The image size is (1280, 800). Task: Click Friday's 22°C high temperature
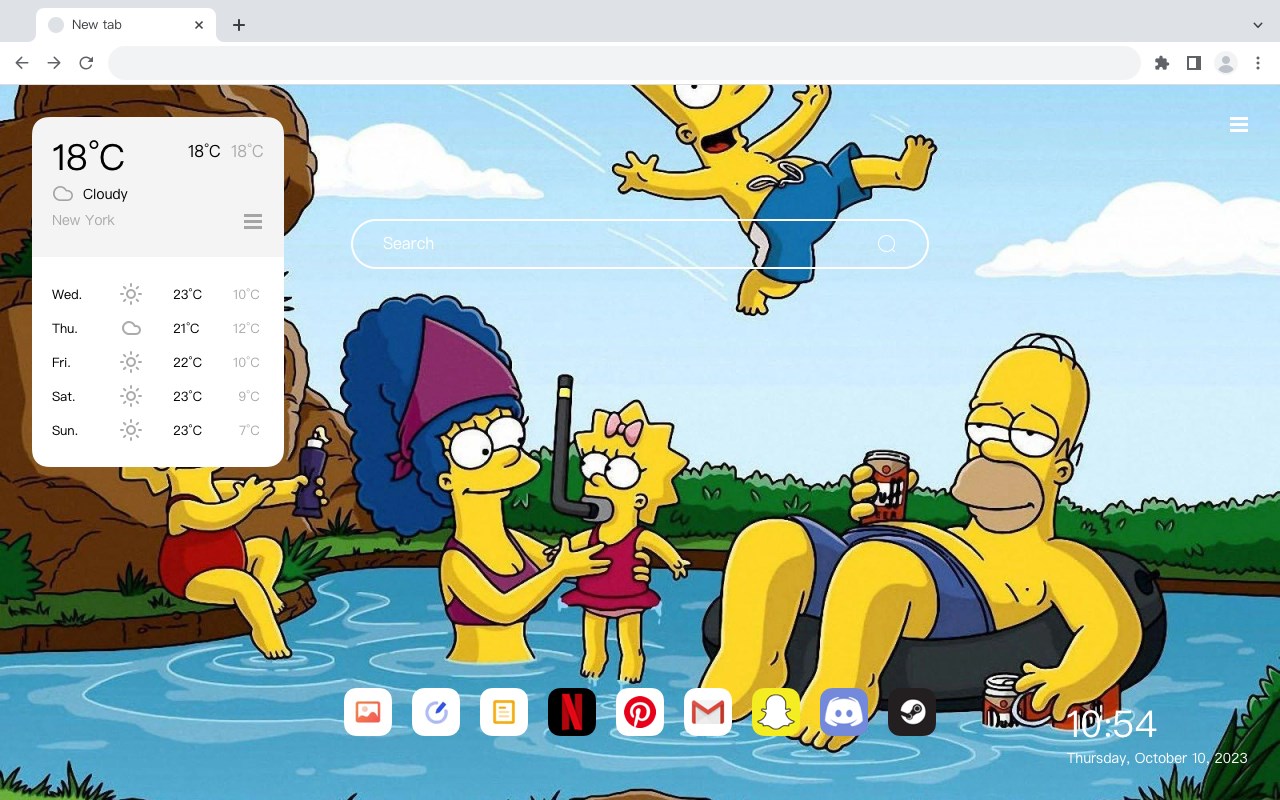(187, 362)
